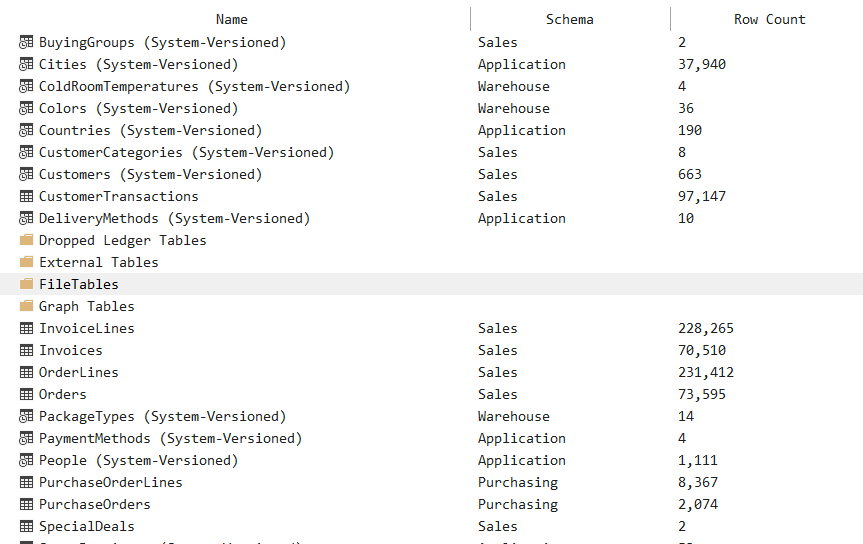Click the InvoiceLines table grid icon
Screen dimensions: 863x544
point(26,328)
